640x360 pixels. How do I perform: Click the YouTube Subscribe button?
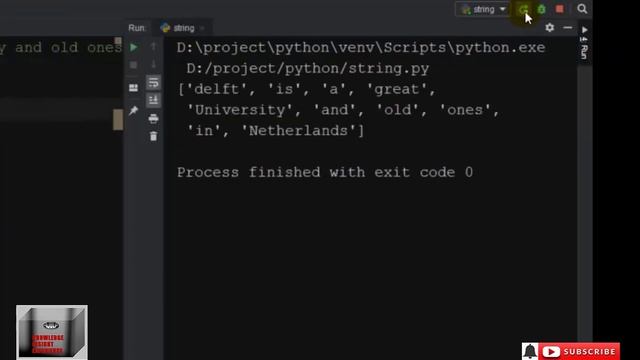pyautogui.click(x=579, y=351)
